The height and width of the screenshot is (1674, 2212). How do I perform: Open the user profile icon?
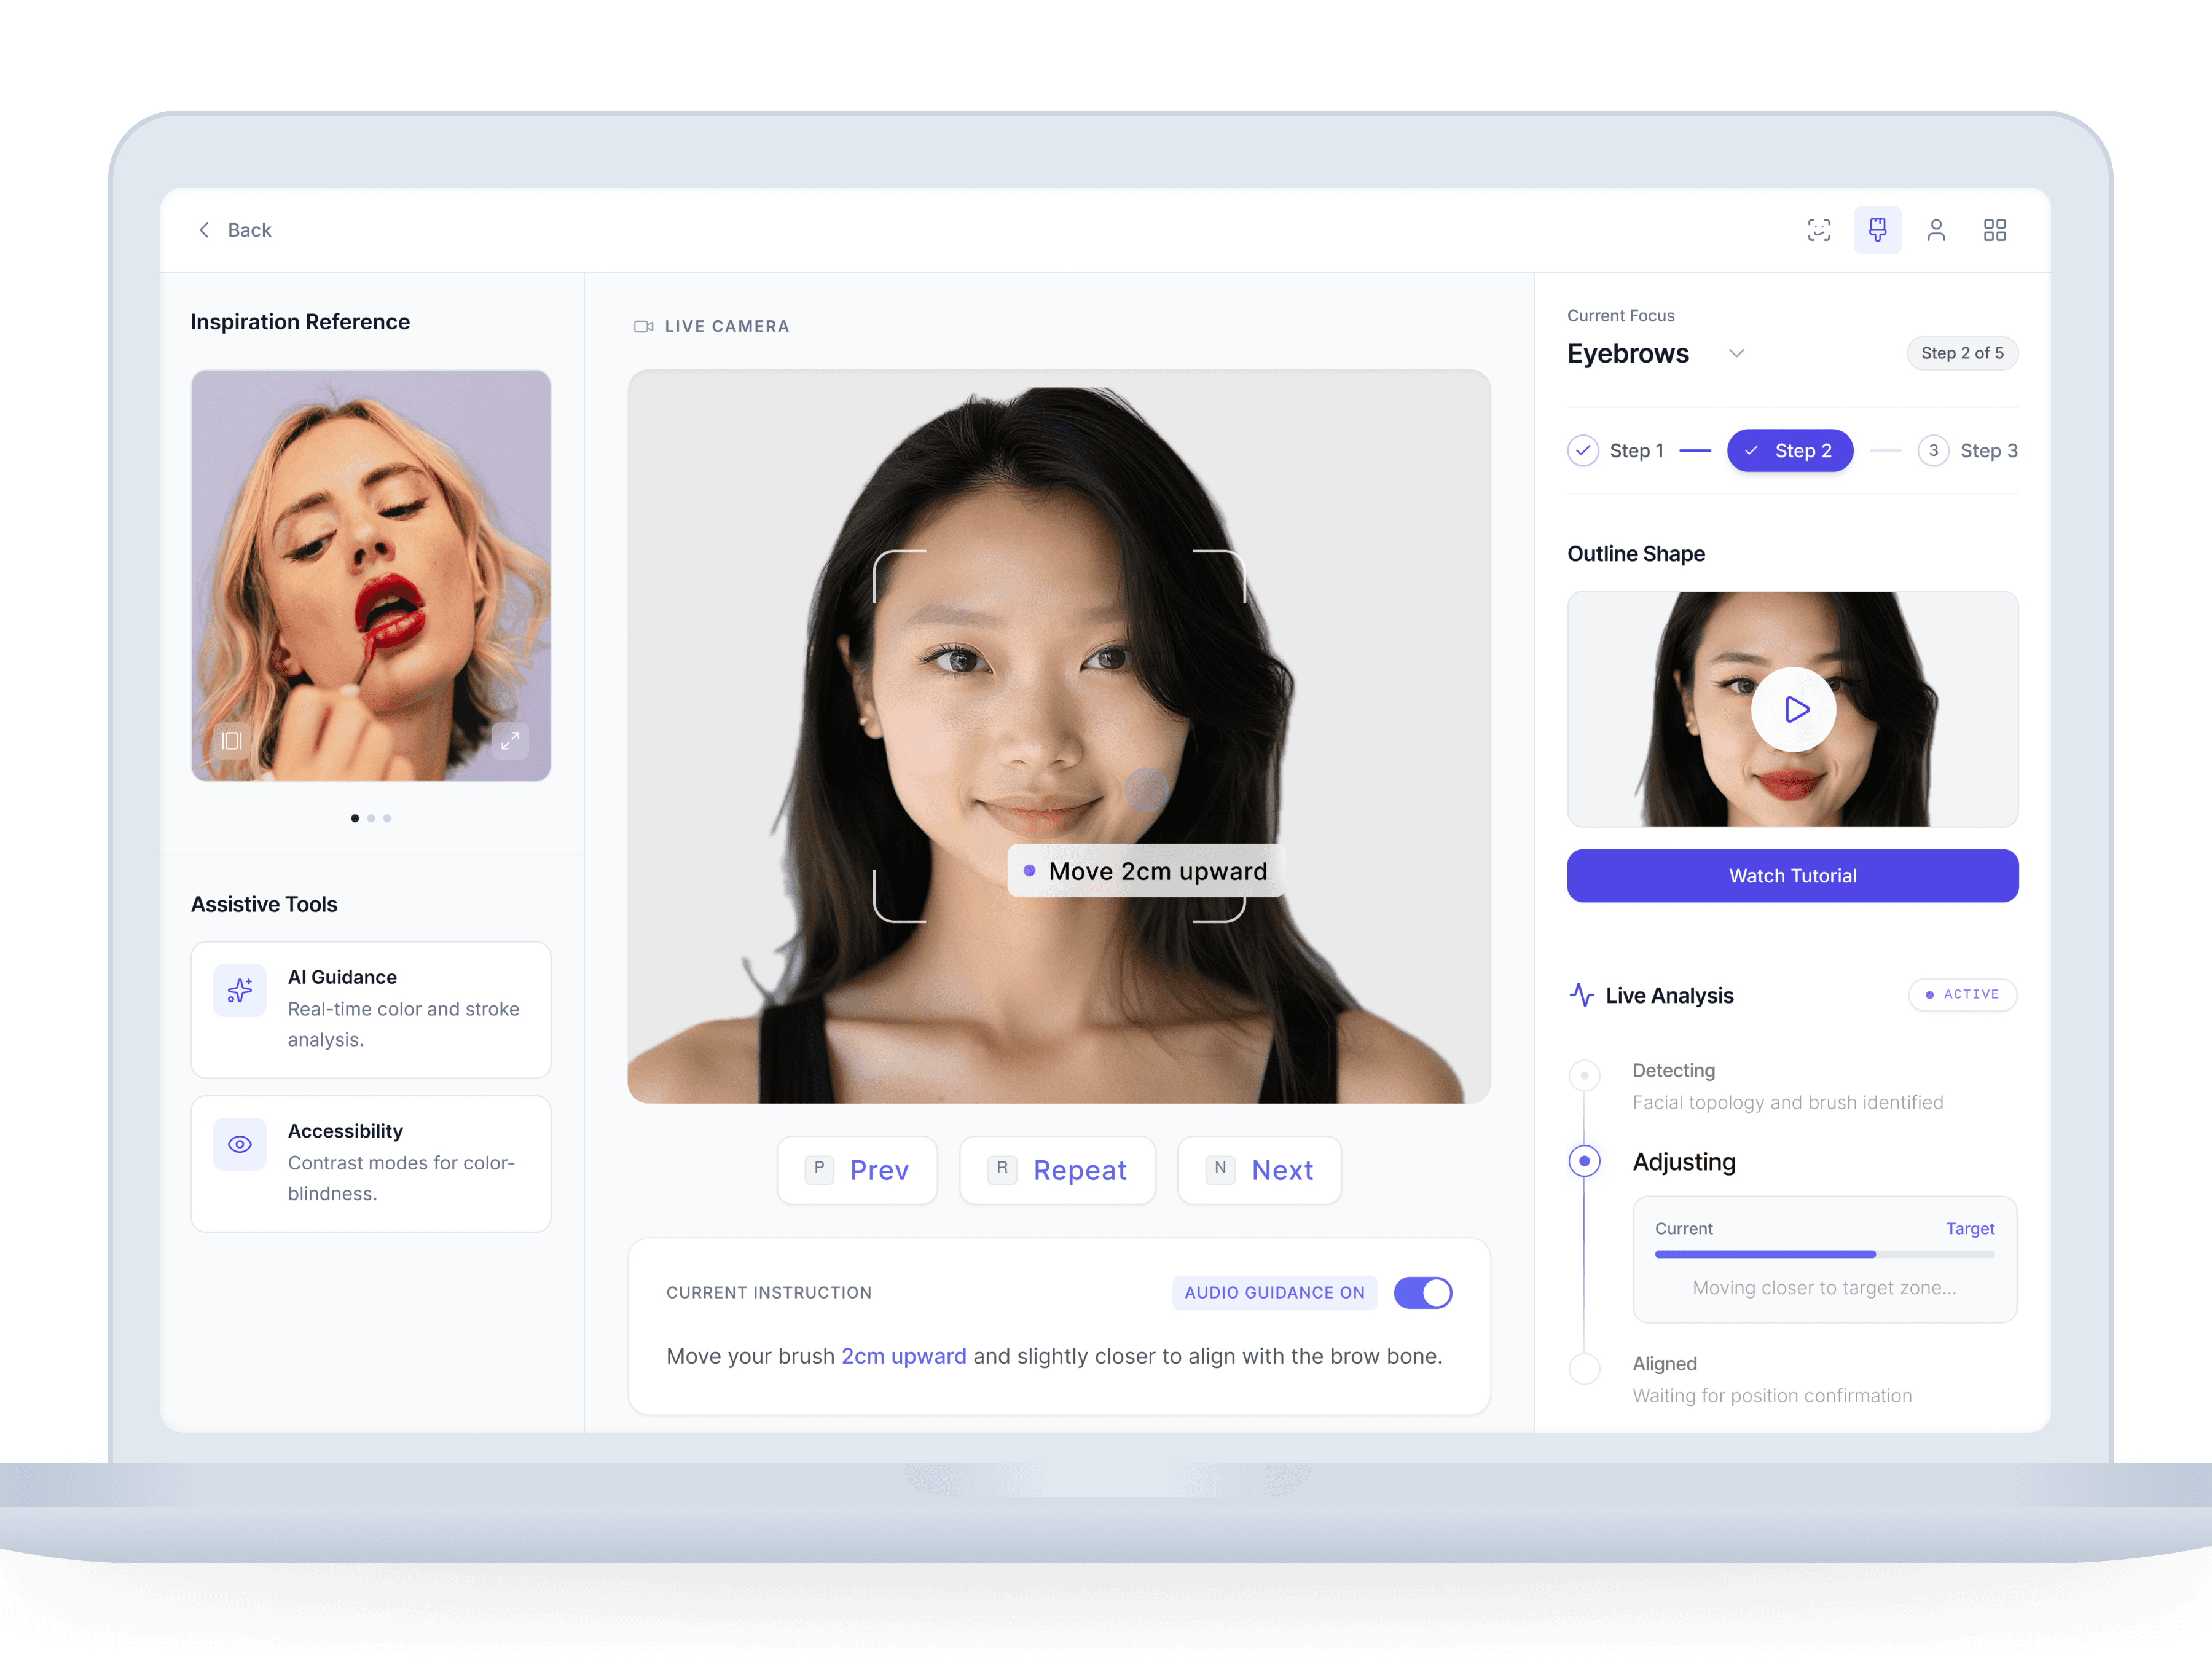[x=1935, y=230]
